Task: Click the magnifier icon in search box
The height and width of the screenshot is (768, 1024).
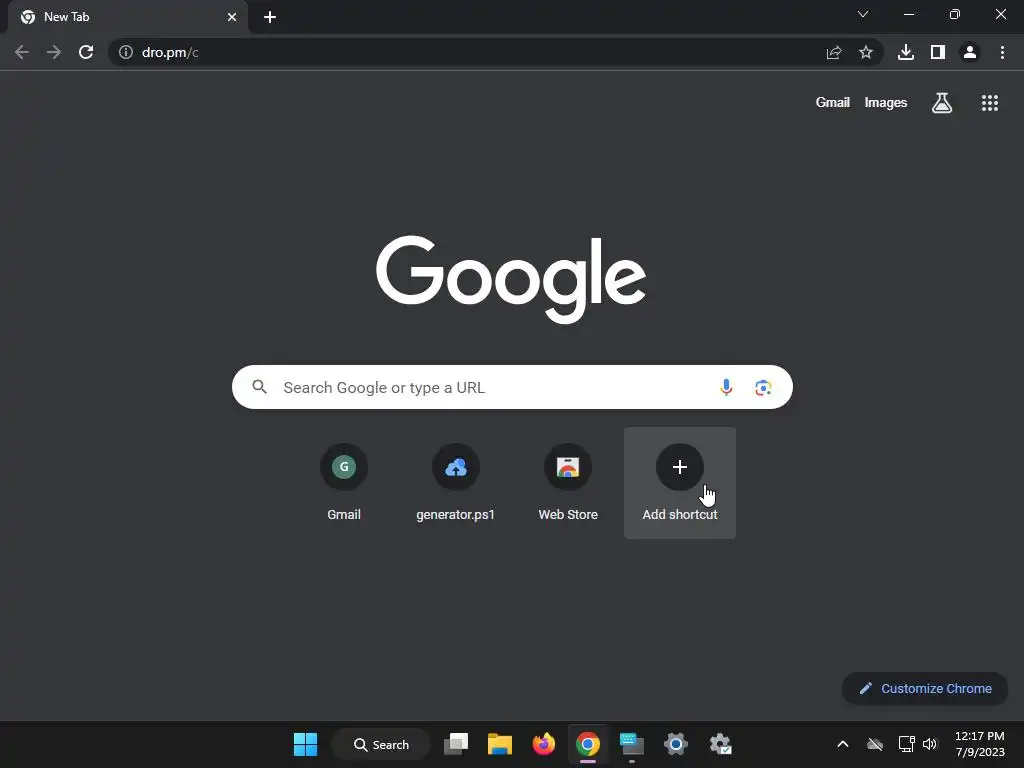Action: tap(259, 387)
